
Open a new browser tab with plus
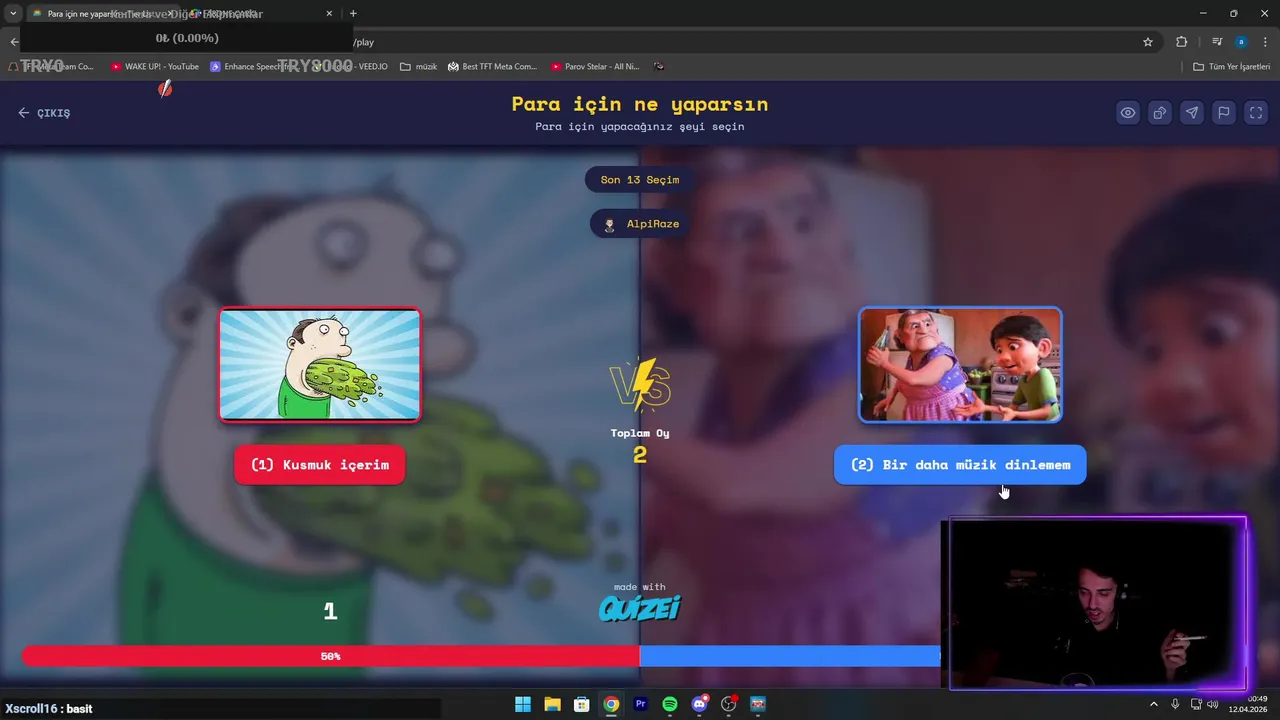tap(353, 13)
